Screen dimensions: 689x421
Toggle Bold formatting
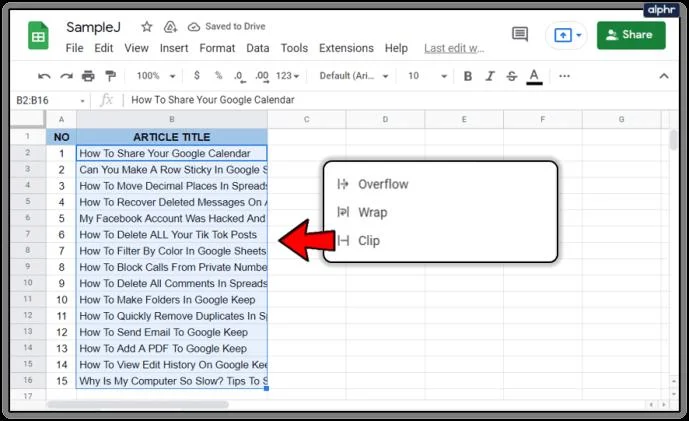coord(468,76)
